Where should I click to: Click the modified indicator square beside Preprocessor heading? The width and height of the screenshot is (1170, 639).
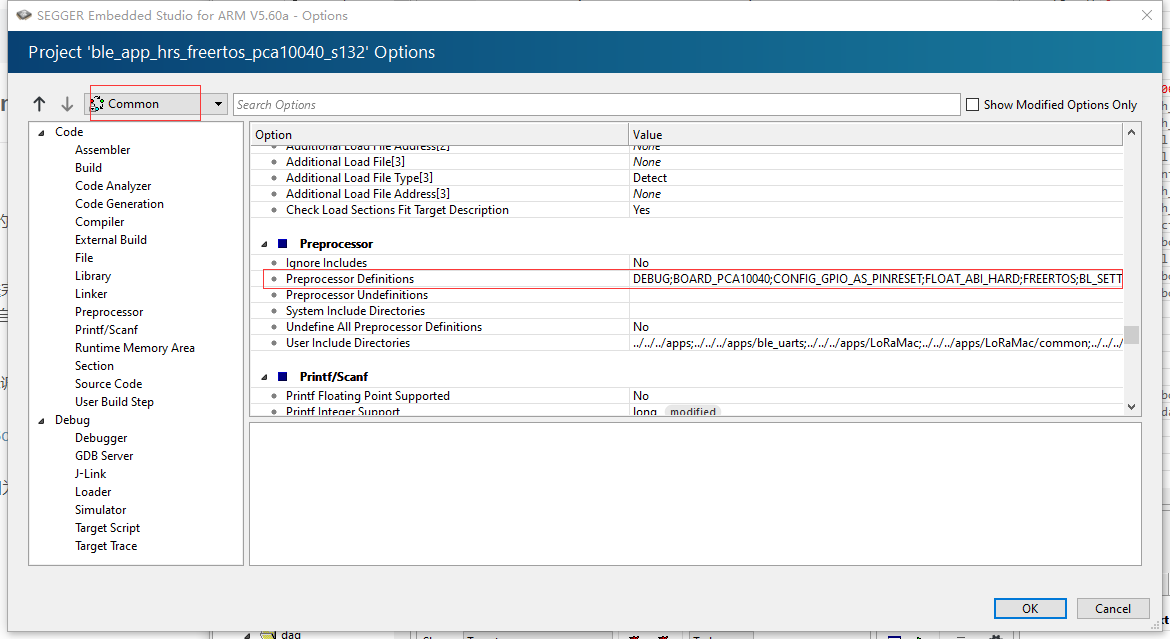click(x=282, y=243)
